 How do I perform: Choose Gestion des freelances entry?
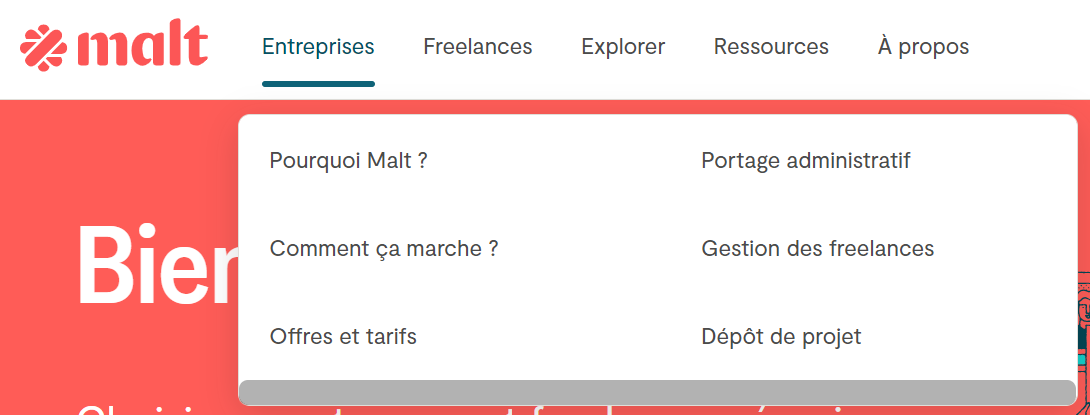[x=817, y=248]
